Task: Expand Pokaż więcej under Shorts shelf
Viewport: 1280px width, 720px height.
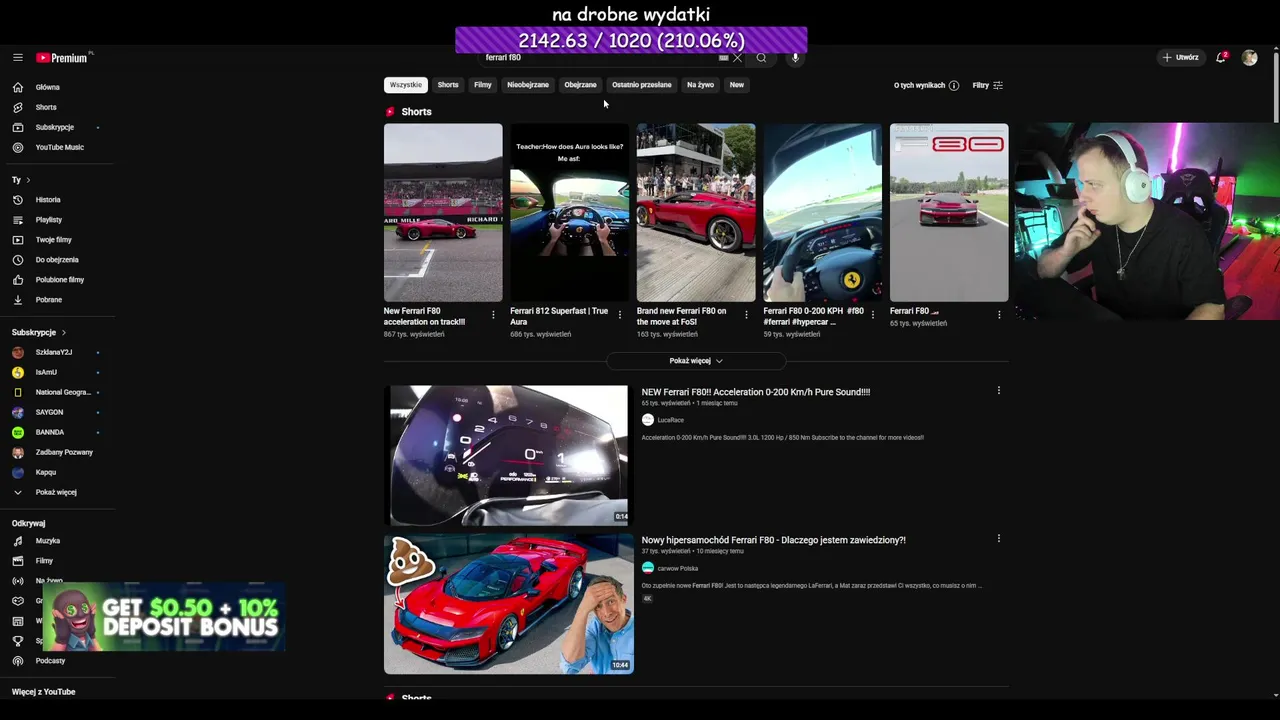Action: 696,361
